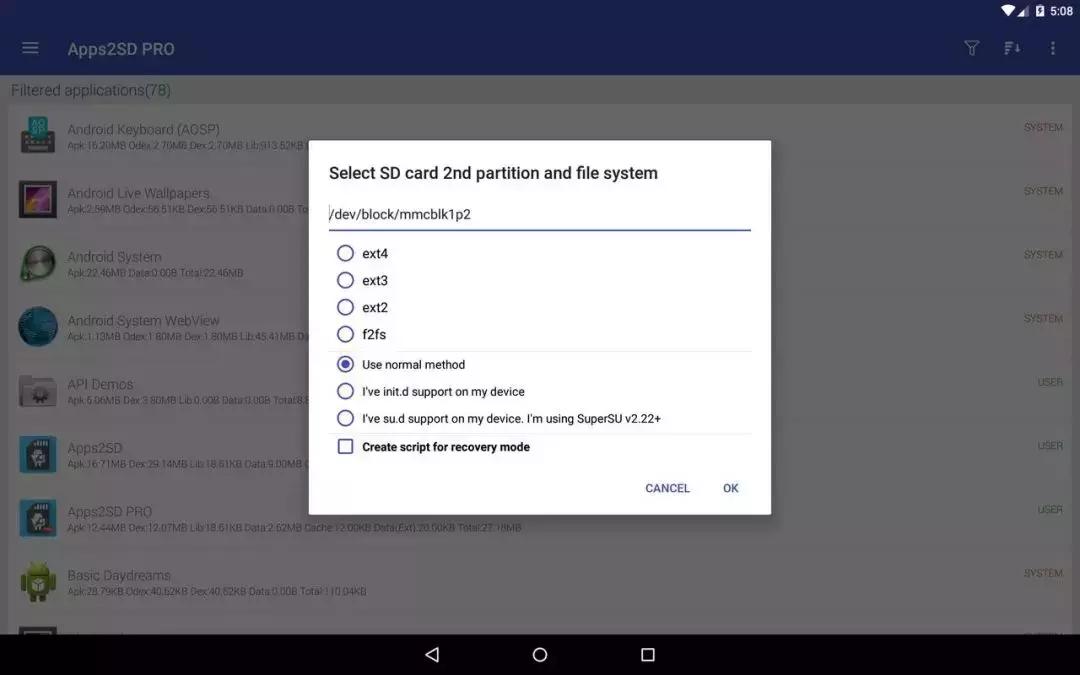Tap the battery status icon
The image size is (1080, 675).
pyautogui.click(x=1039, y=10)
